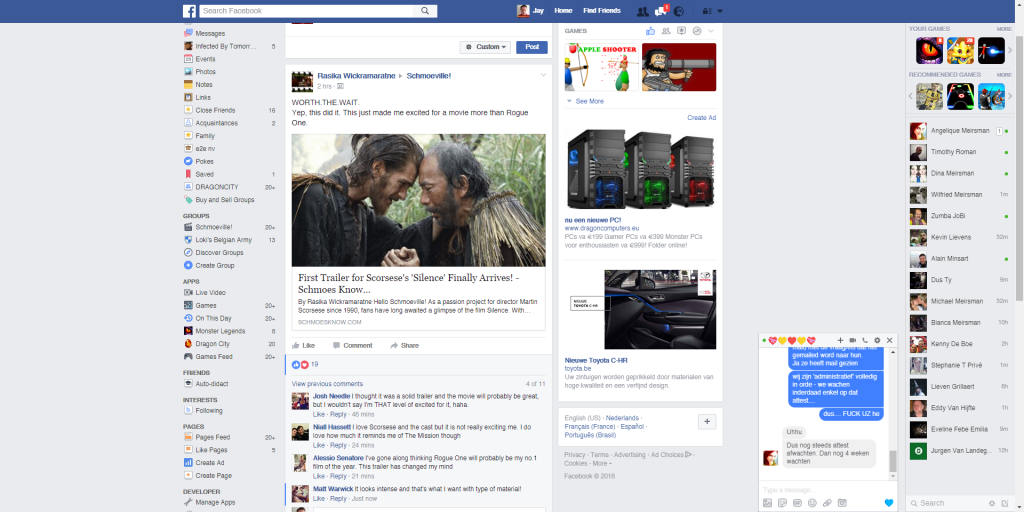Choose emoji icon in chat toolbar
Viewport: 1024px width, 512px height.
pyautogui.click(x=812, y=503)
